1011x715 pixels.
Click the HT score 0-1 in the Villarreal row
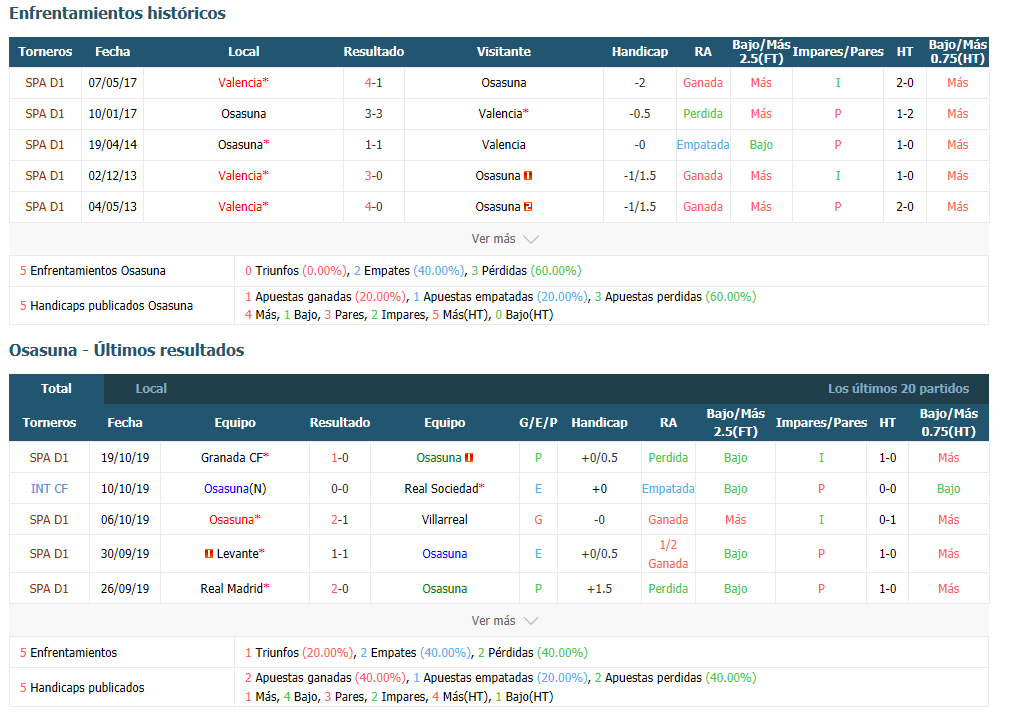tap(887, 519)
